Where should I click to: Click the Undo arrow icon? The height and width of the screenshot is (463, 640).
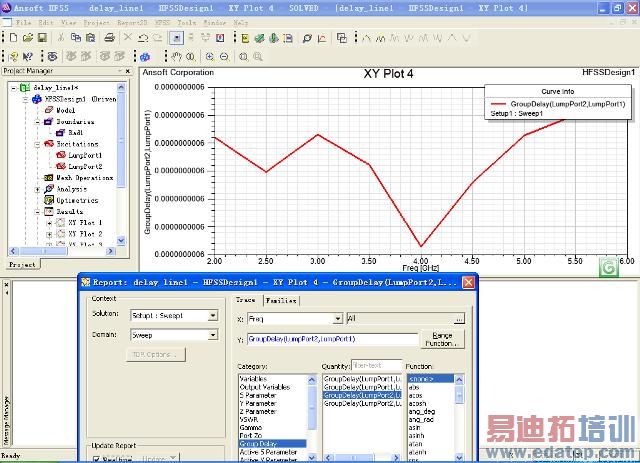pyautogui.click(x=143, y=38)
